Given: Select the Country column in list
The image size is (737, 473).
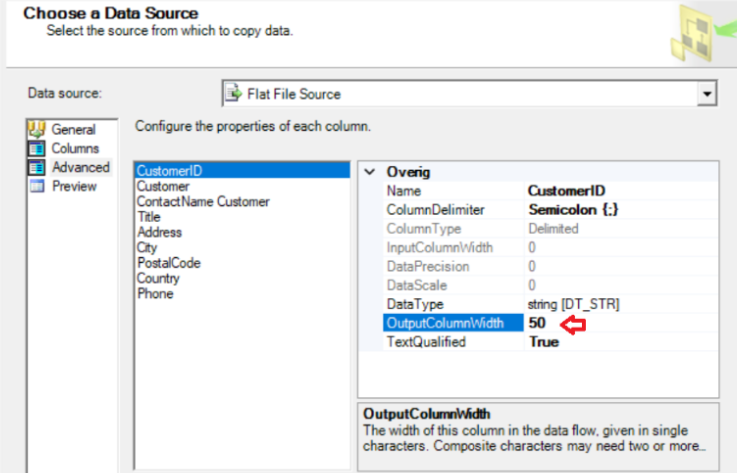Looking at the screenshot, I should pyautogui.click(x=158, y=278).
